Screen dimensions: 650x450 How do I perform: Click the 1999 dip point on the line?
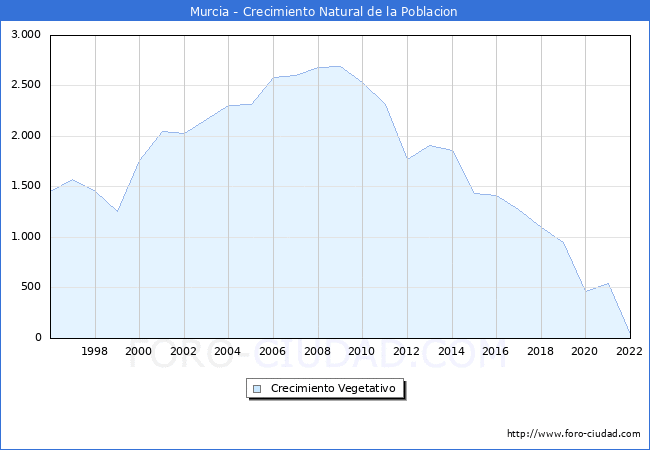point(117,211)
